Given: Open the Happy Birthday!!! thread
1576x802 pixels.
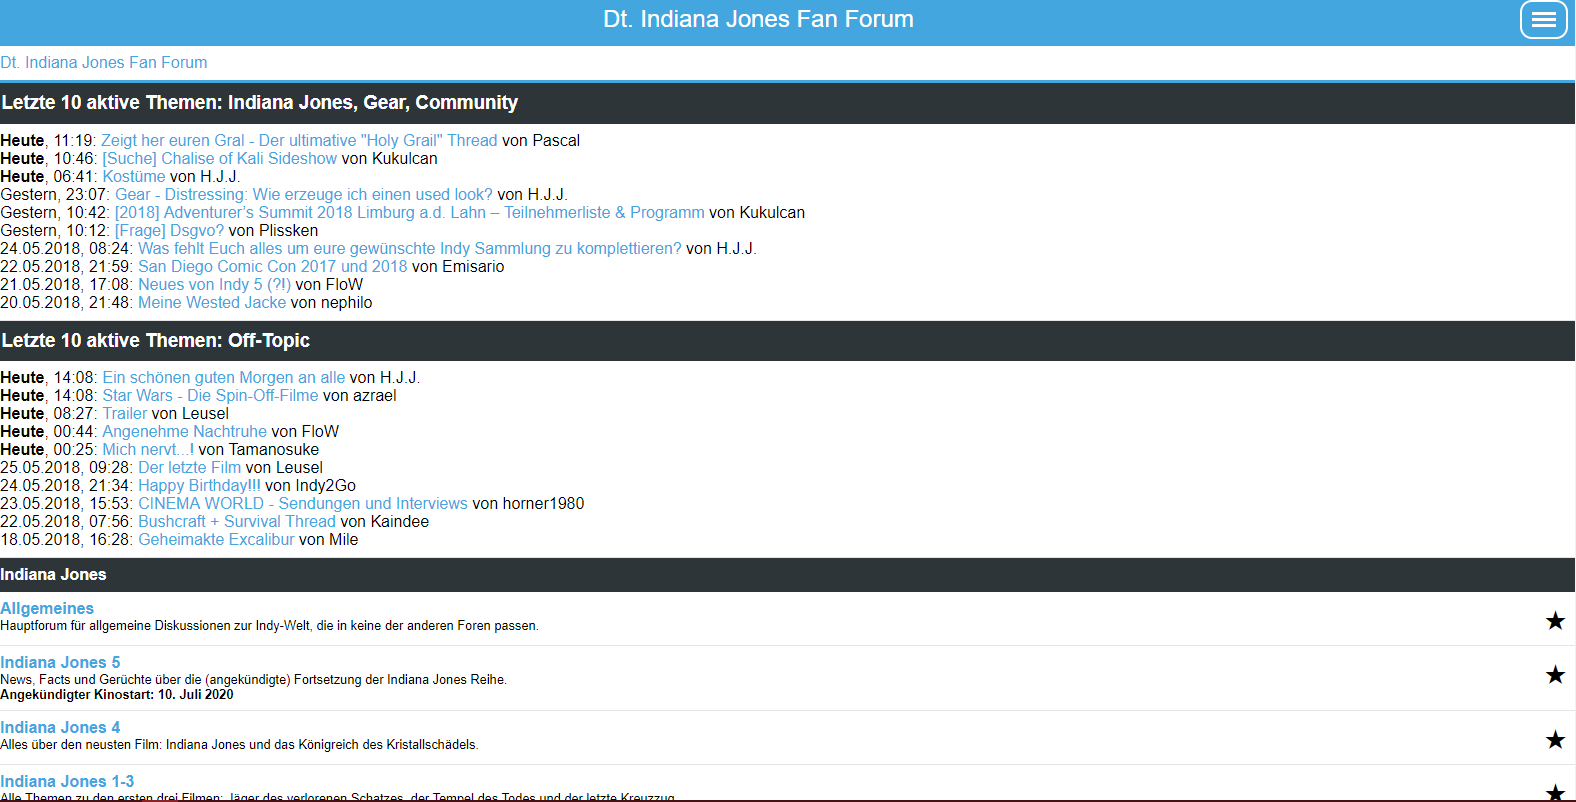Looking at the screenshot, I should click(x=198, y=486).
